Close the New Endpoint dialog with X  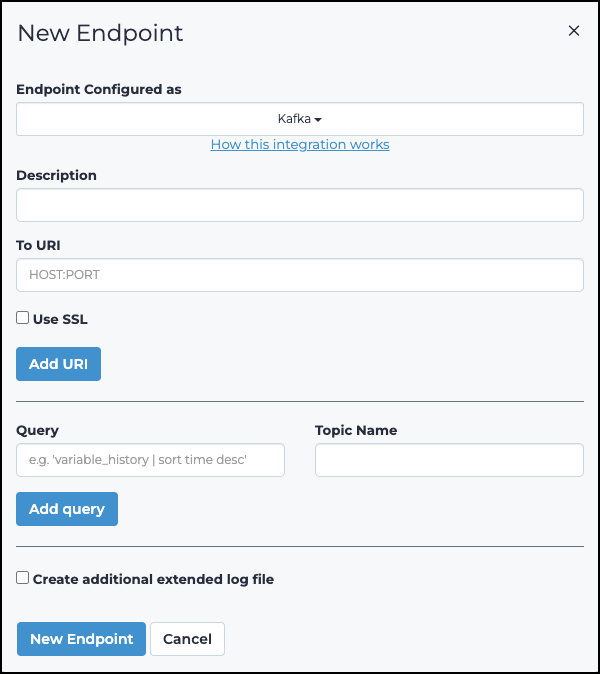[574, 31]
